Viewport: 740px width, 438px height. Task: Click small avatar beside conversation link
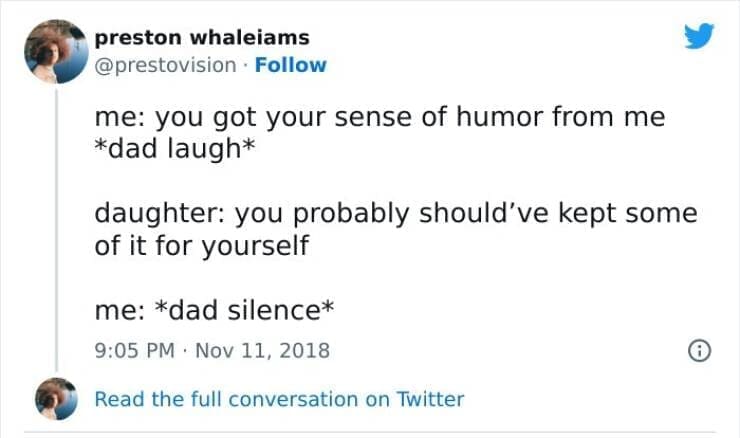click(x=56, y=399)
